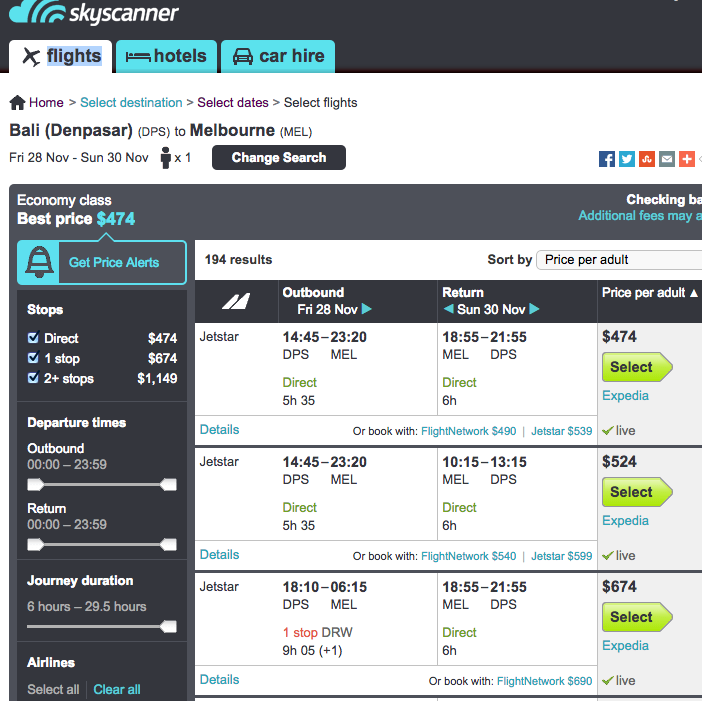
Task: Share results by email icon
Action: coord(667,159)
